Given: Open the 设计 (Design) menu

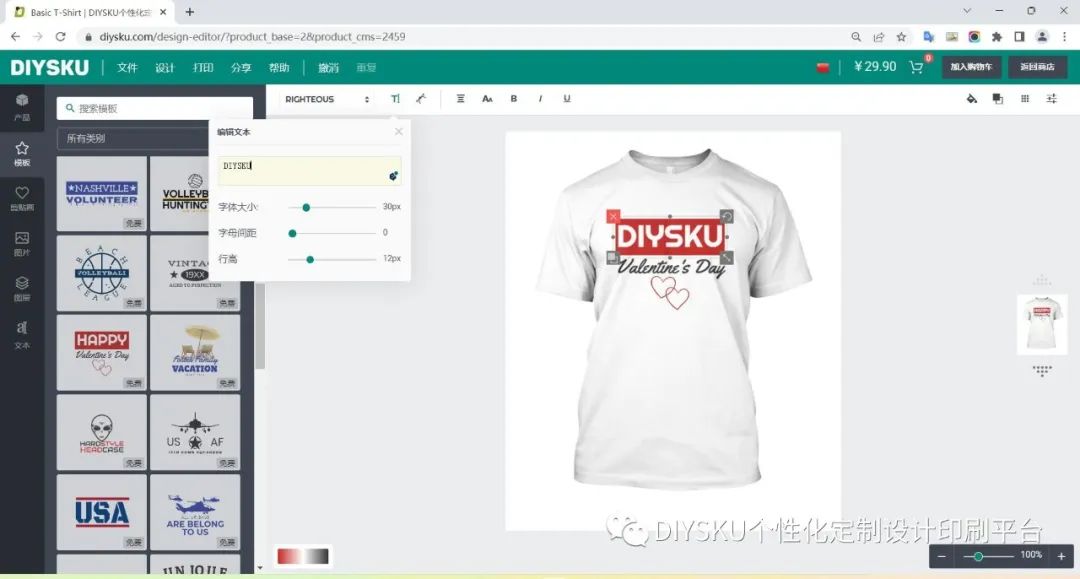Looking at the screenshot, I should click(165, 67).
